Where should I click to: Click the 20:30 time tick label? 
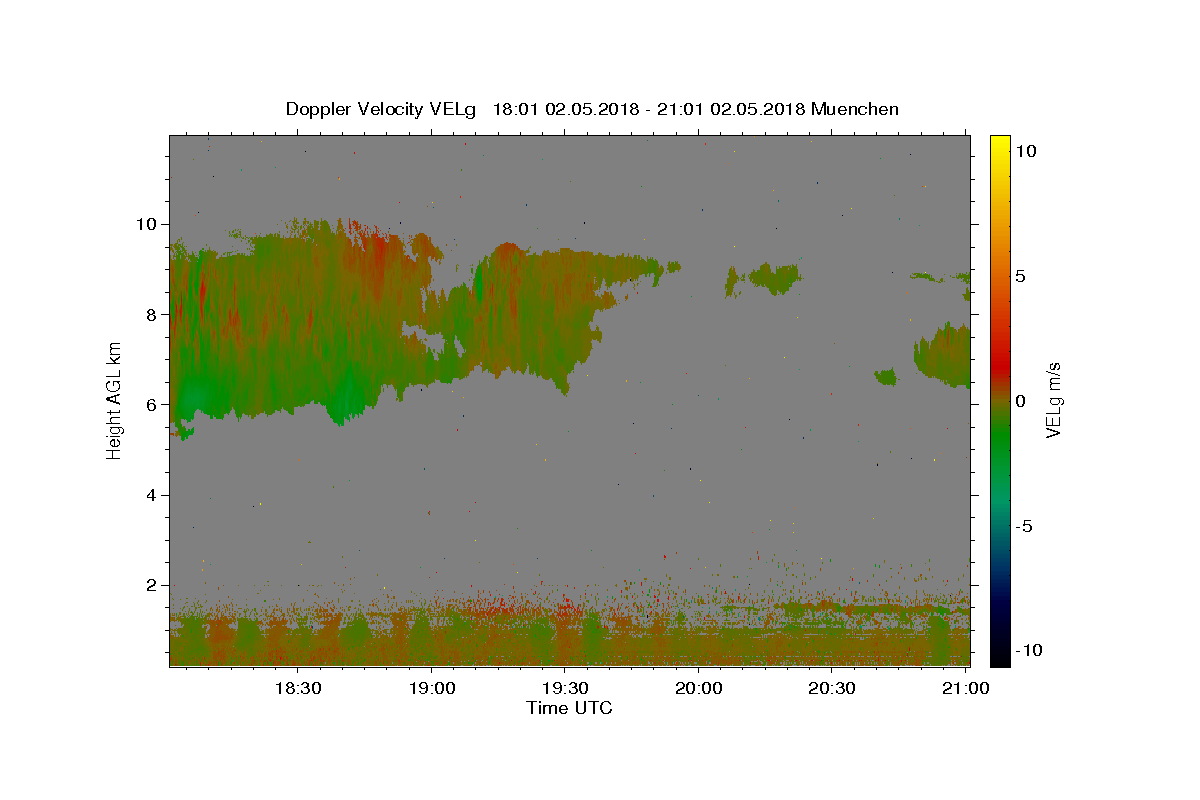831,688
